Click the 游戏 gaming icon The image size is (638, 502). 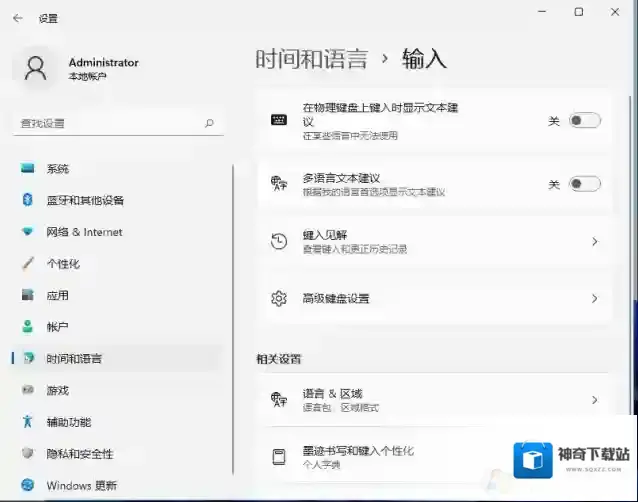28,390
